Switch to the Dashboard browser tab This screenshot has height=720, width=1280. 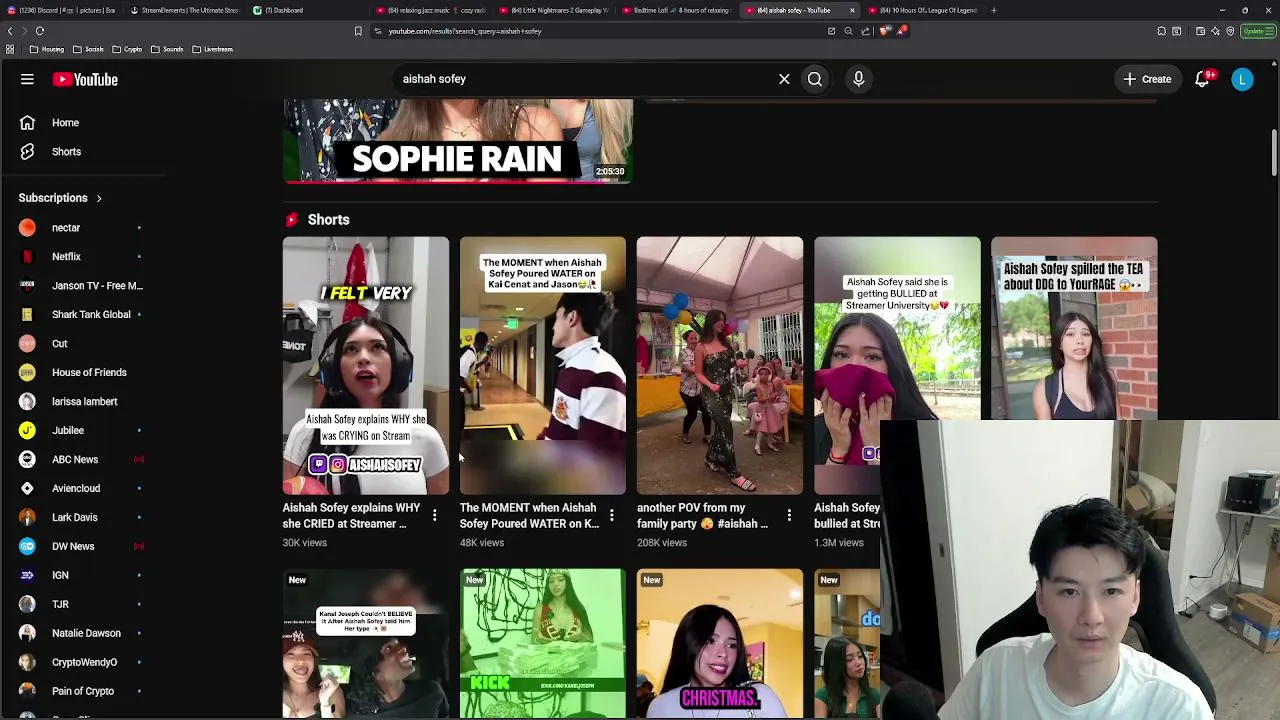click(307, 10)
